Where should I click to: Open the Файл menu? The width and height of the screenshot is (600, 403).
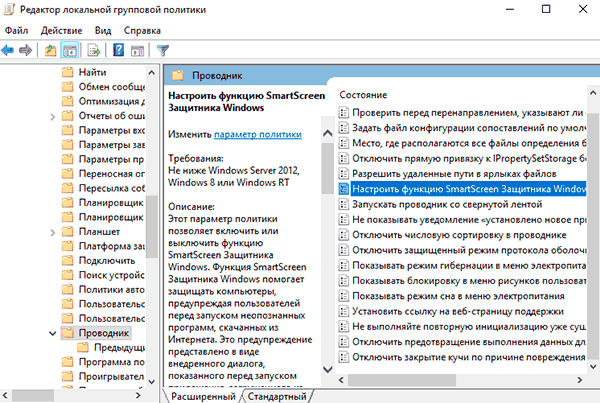[16, 31]
